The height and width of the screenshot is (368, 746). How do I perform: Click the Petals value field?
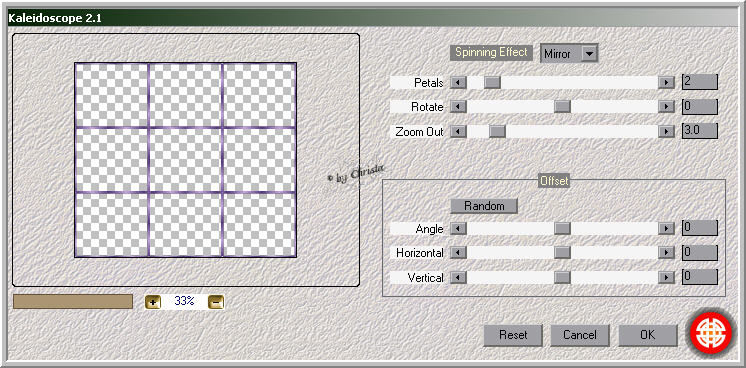coord(699,82)
